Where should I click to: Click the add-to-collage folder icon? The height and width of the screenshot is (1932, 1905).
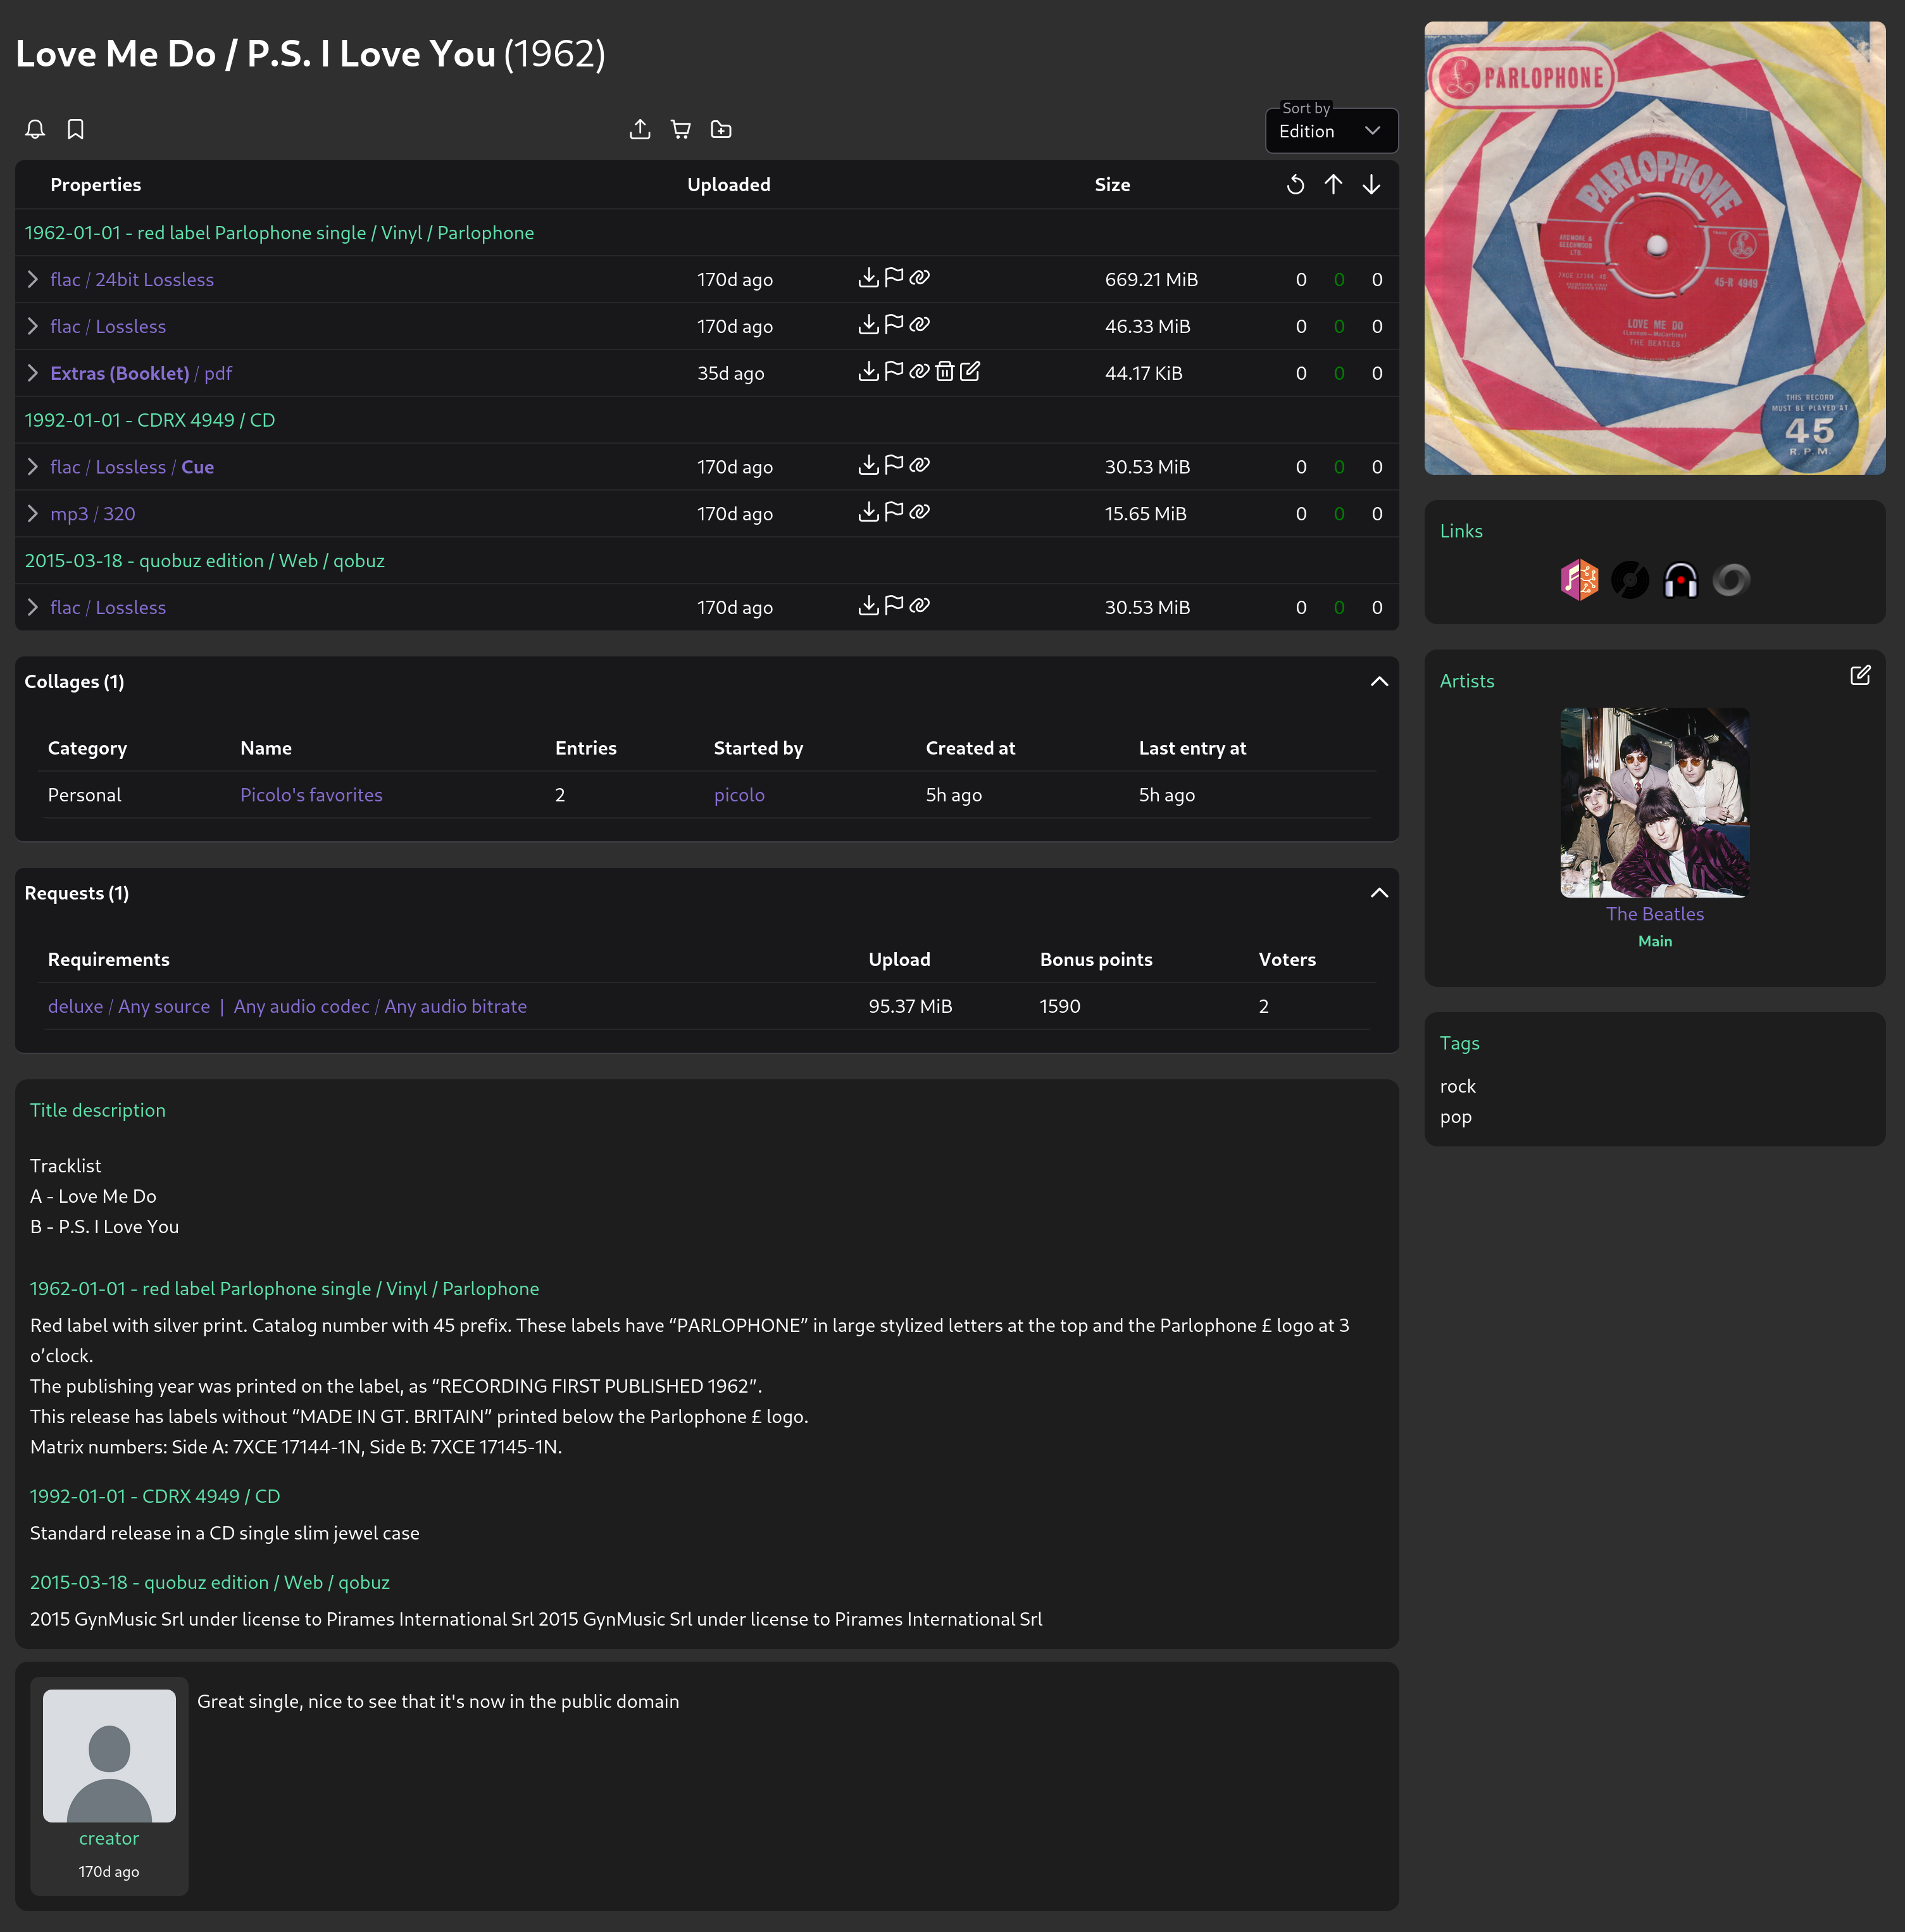[721, 129]
